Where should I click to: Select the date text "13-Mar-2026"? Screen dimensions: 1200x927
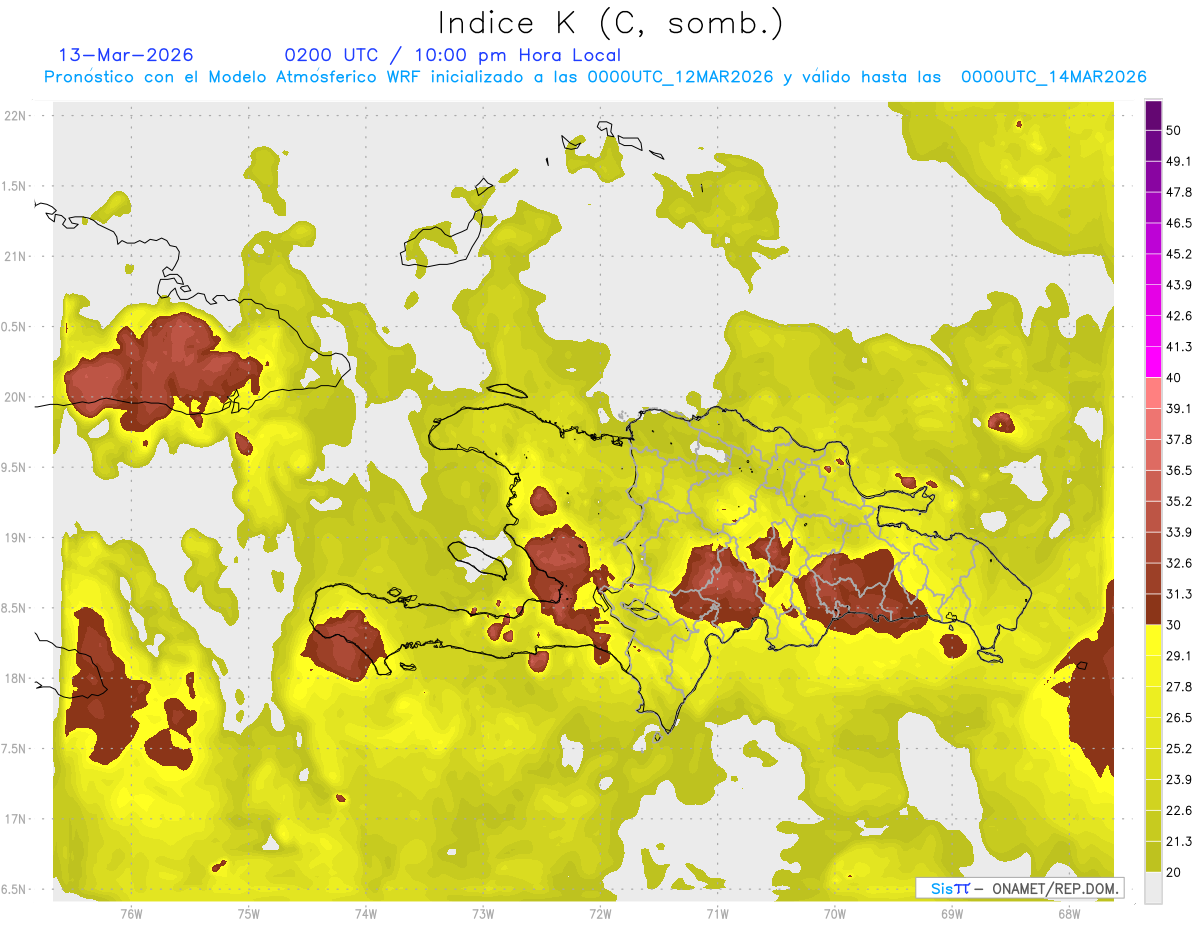coord(126,55)
